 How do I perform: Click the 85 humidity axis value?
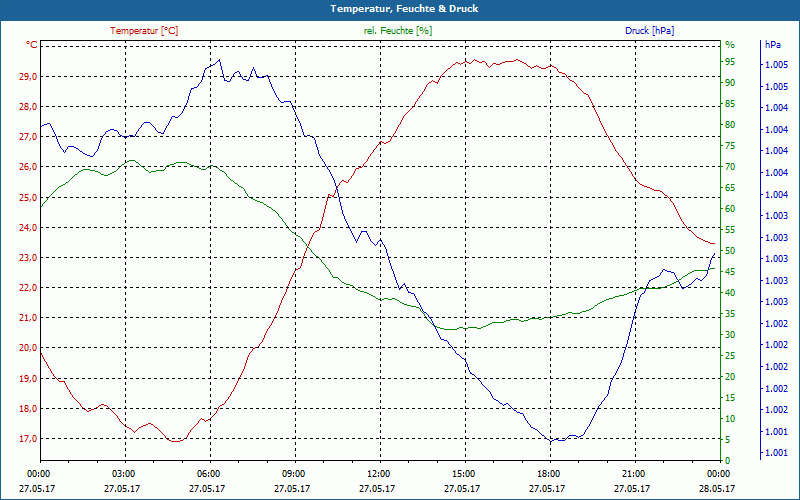pyautogui.click(x=730, y=104)
